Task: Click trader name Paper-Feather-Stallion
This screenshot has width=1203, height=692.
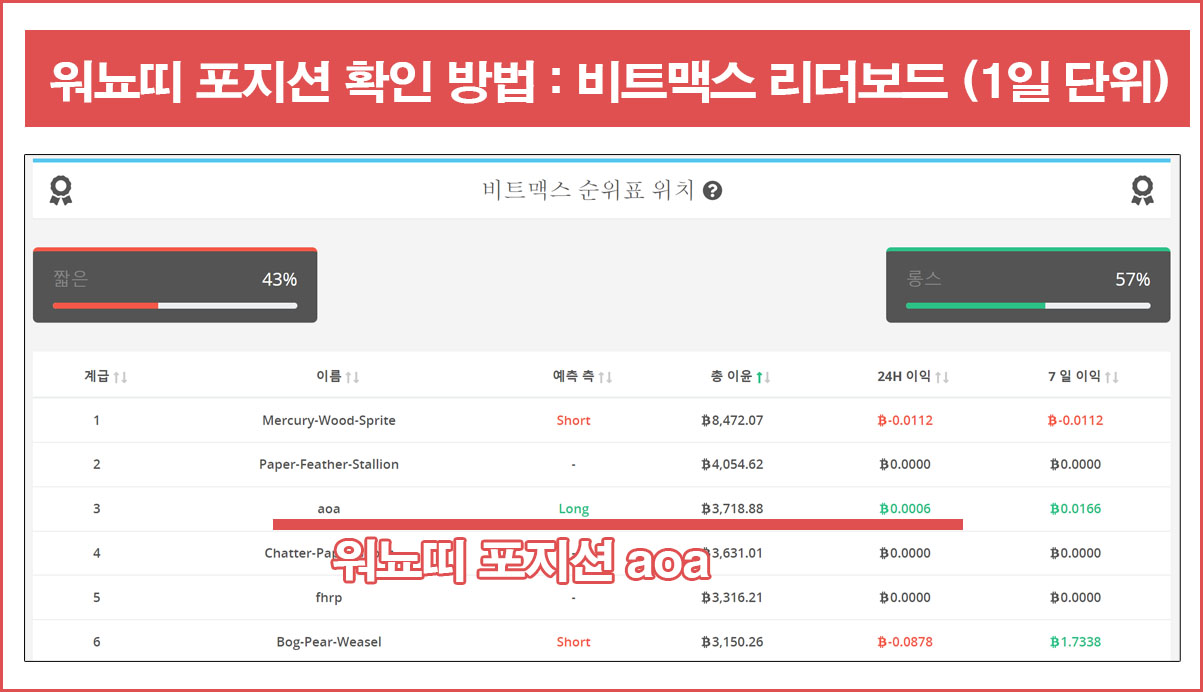Action: [329, 464]
